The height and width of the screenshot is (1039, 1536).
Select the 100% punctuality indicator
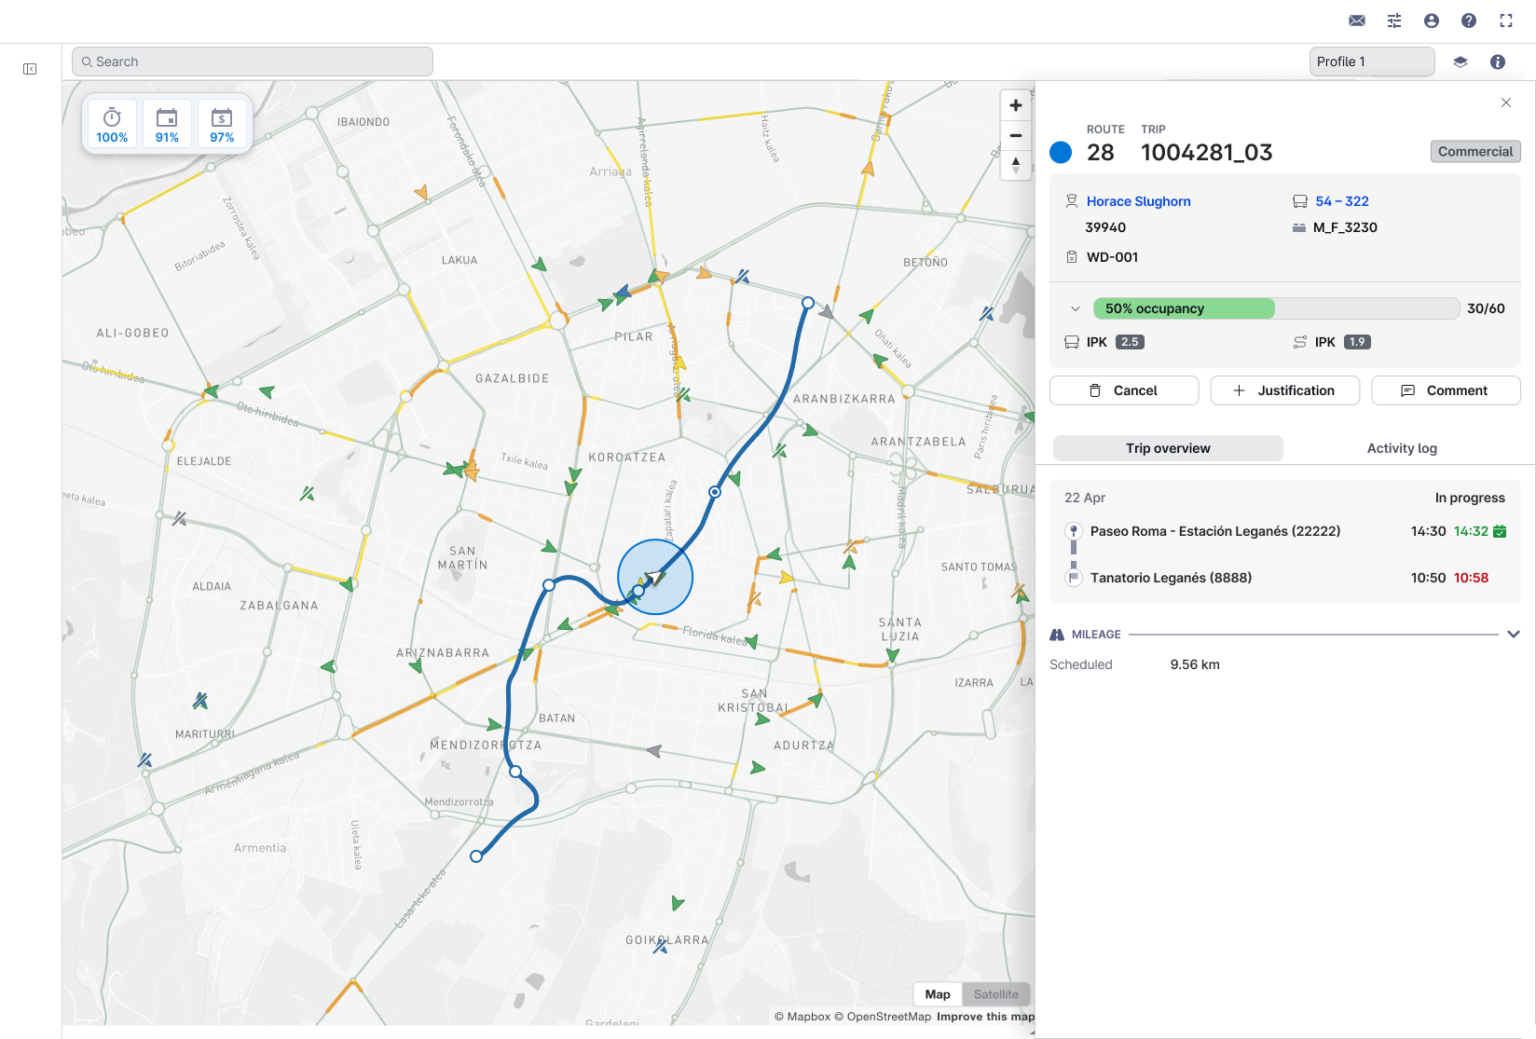pyautogui.click(x=112, y=125)
